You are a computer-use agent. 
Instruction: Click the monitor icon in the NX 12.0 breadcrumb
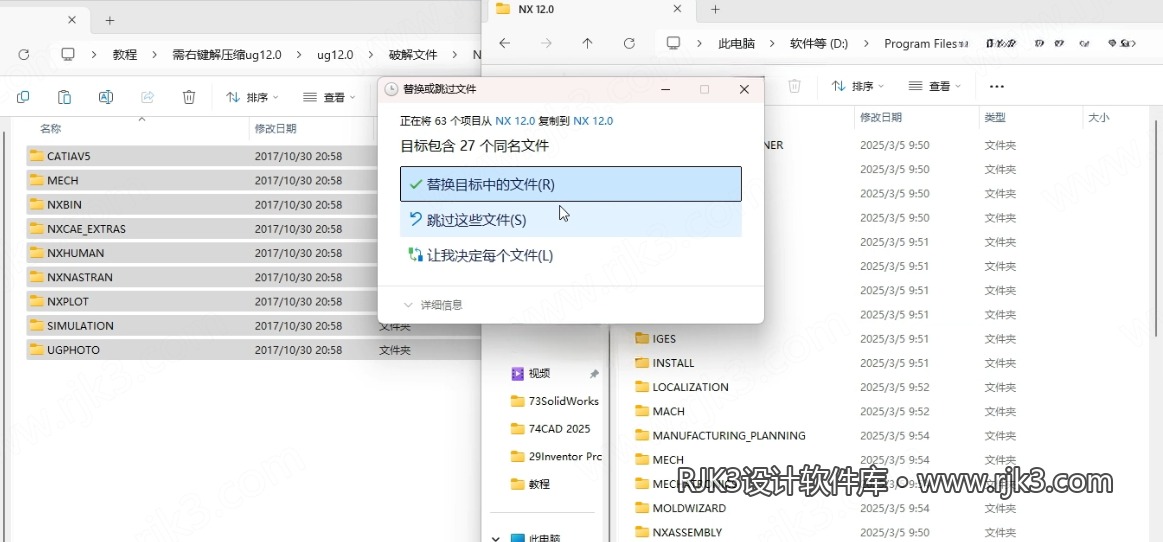(673, 43)
